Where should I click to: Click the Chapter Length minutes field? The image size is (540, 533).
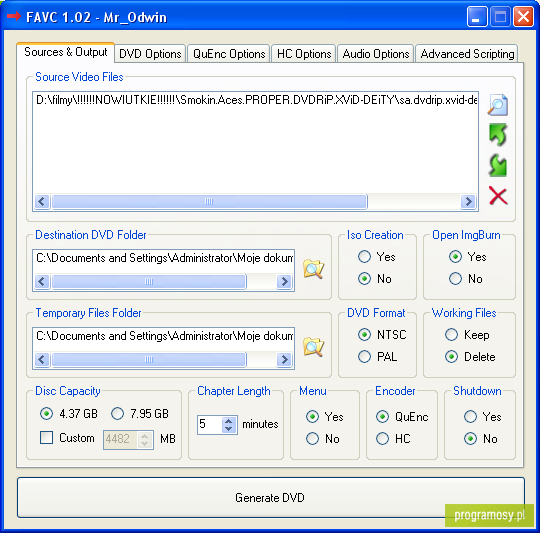click(210, 424)
